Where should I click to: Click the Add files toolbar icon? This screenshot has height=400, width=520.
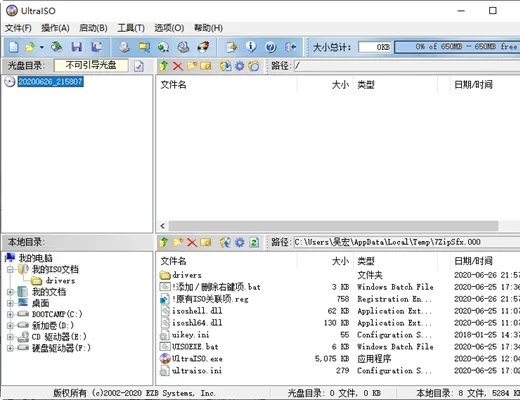(232, 47)
